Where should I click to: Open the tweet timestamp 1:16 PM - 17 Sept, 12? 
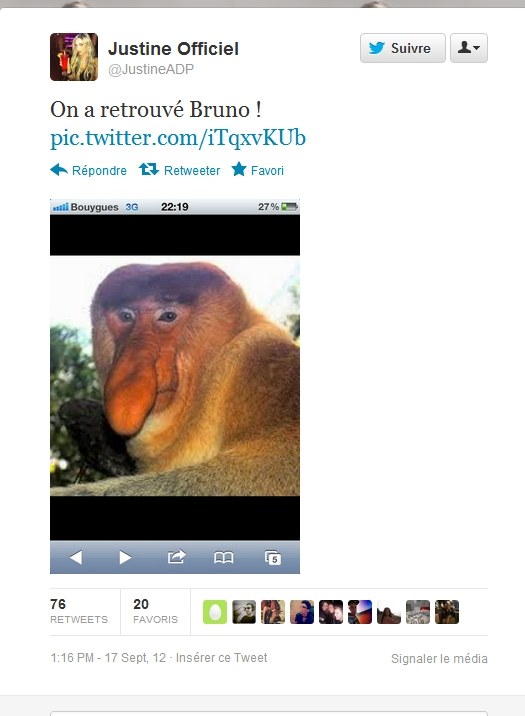point(108,658)
